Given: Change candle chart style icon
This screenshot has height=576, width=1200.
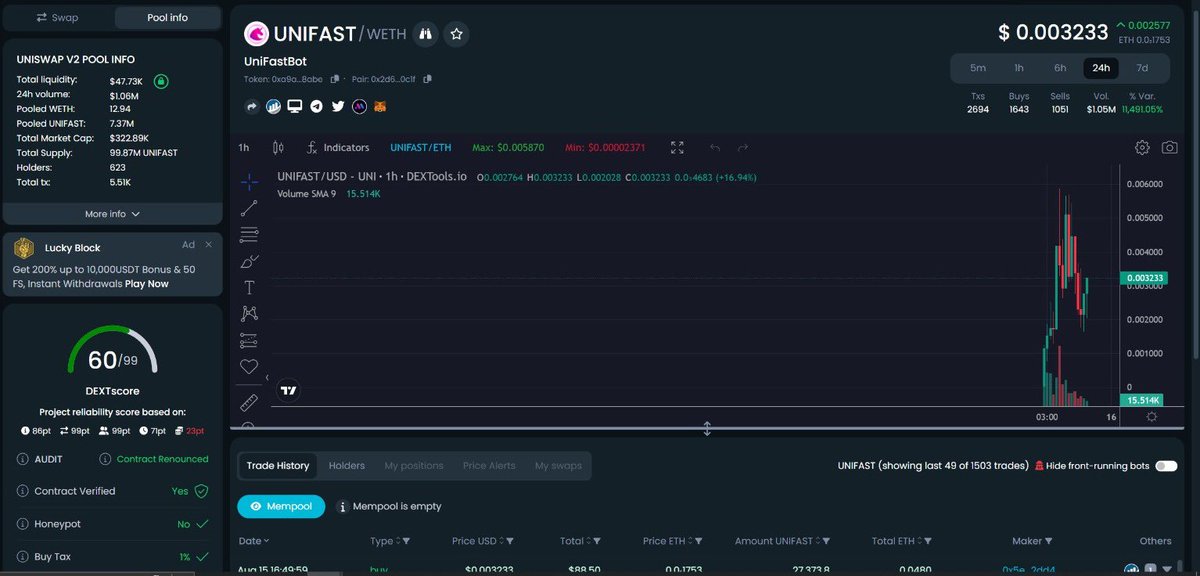Looking at the screenshot, I should 278,148.
